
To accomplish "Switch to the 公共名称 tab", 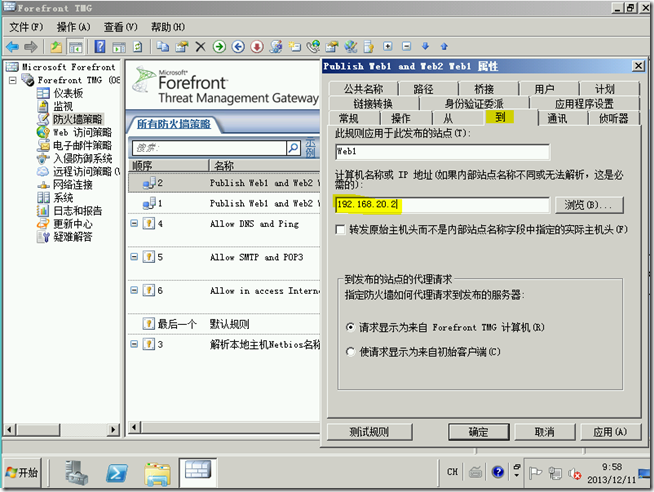I will 363,89.
